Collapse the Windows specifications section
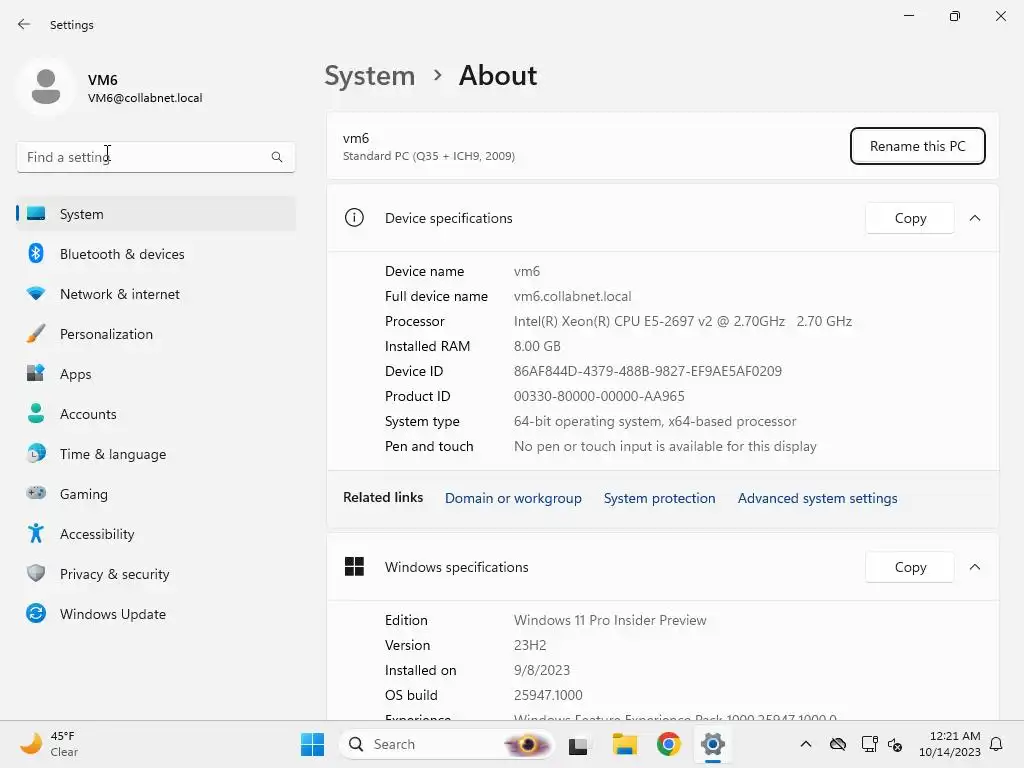 (975, 567)
